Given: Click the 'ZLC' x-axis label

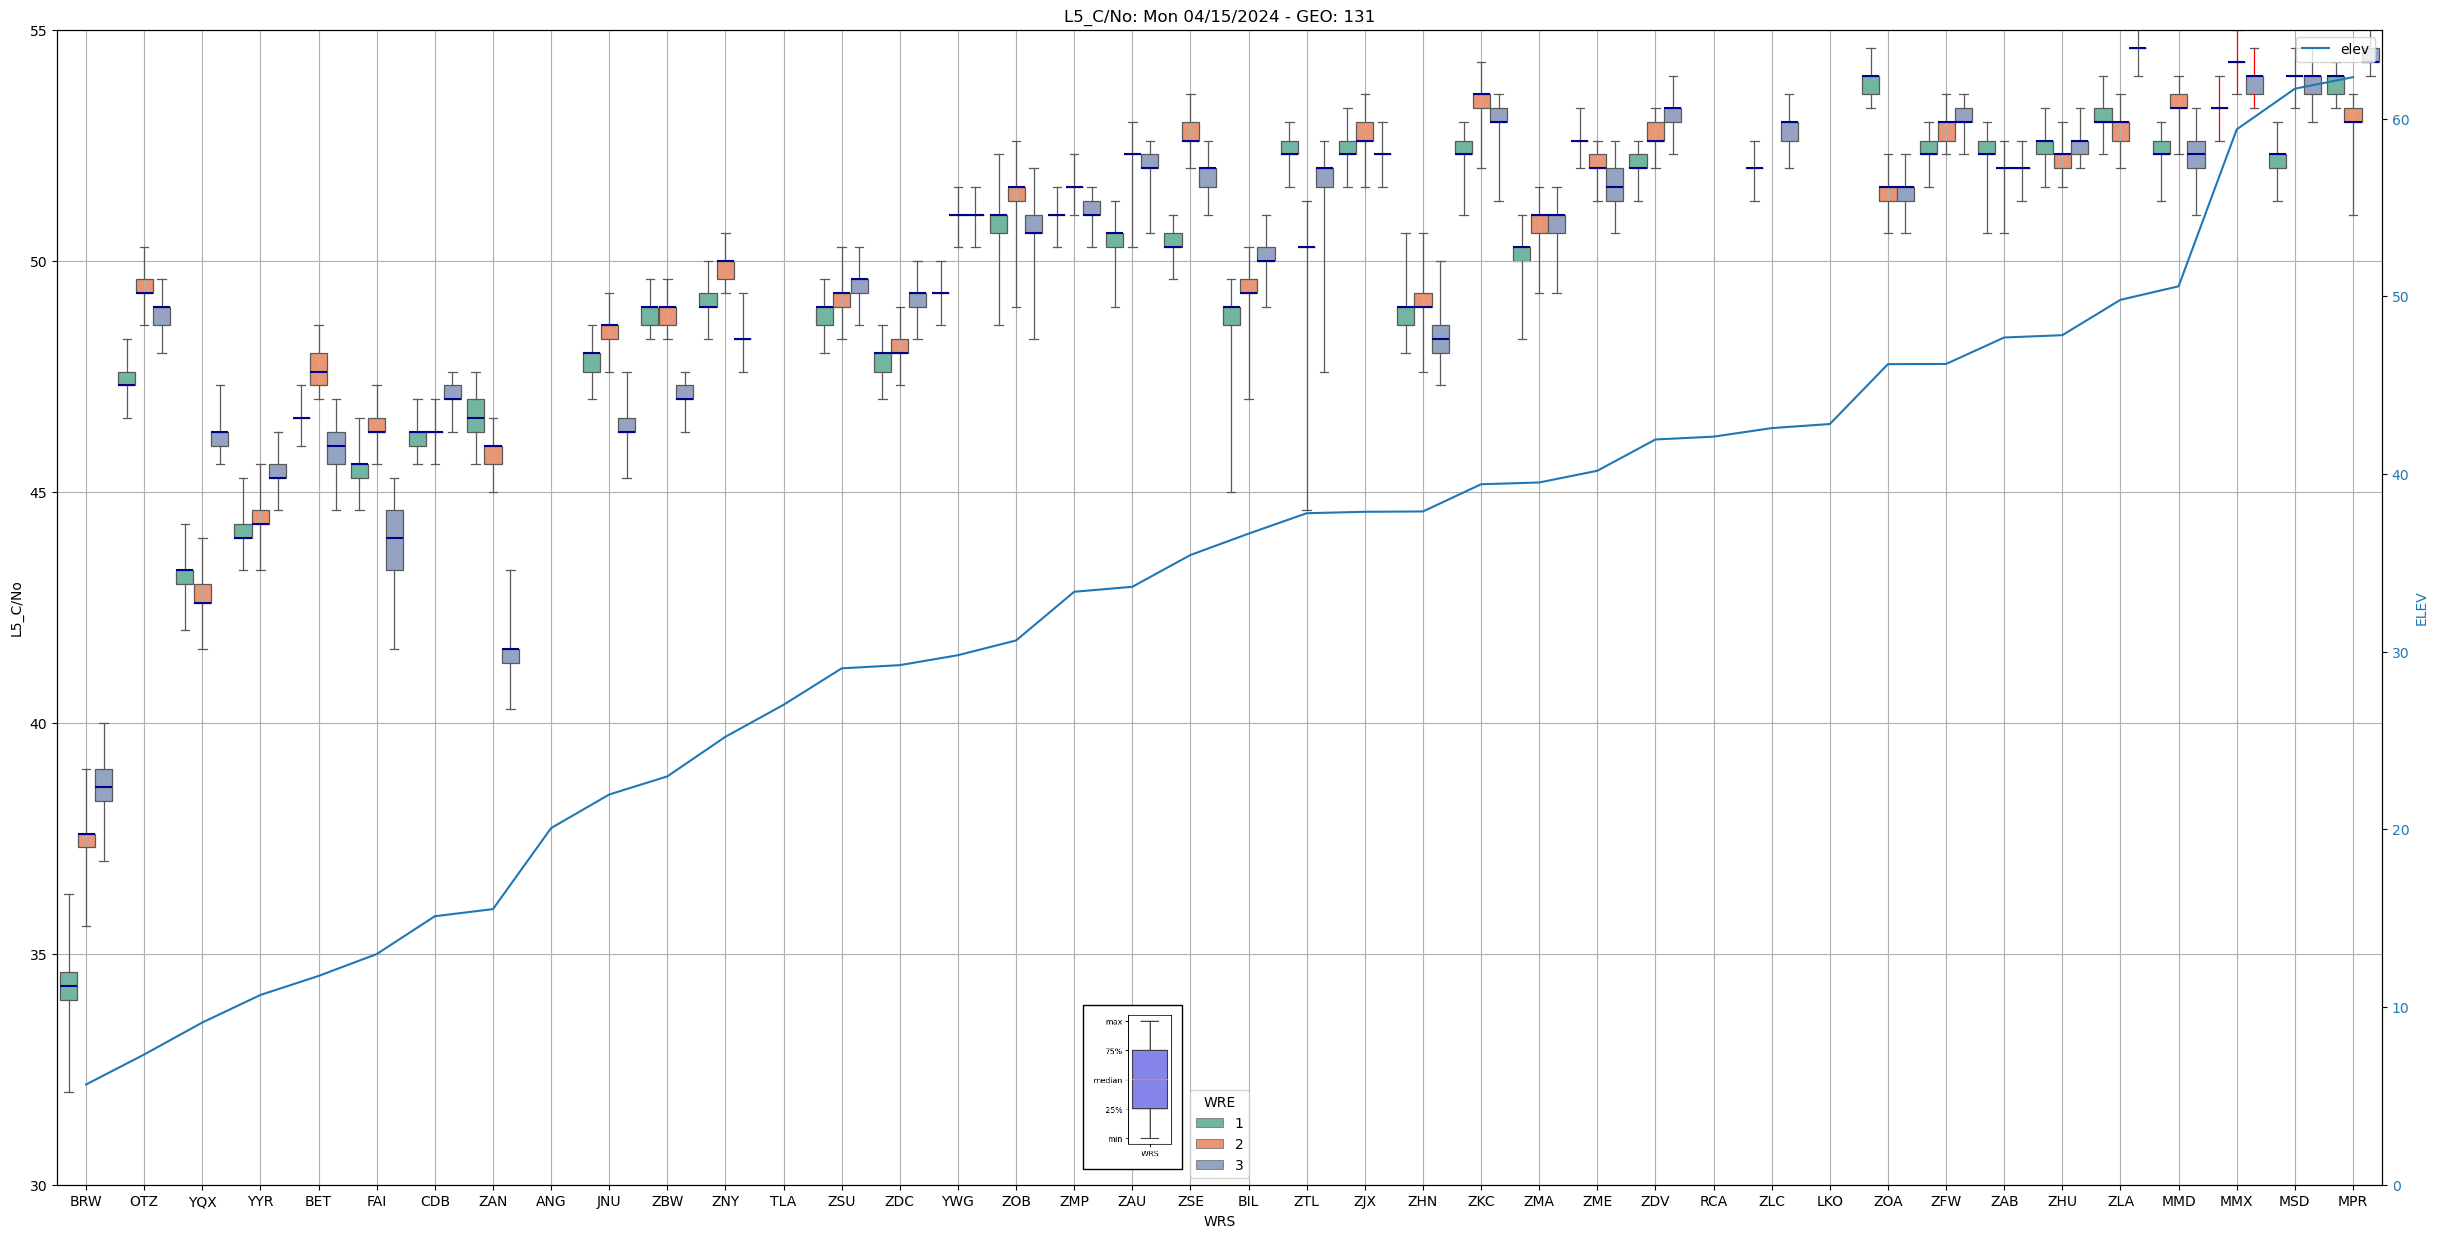Looking at the screenshot, I should [x=1771, y=1202].
